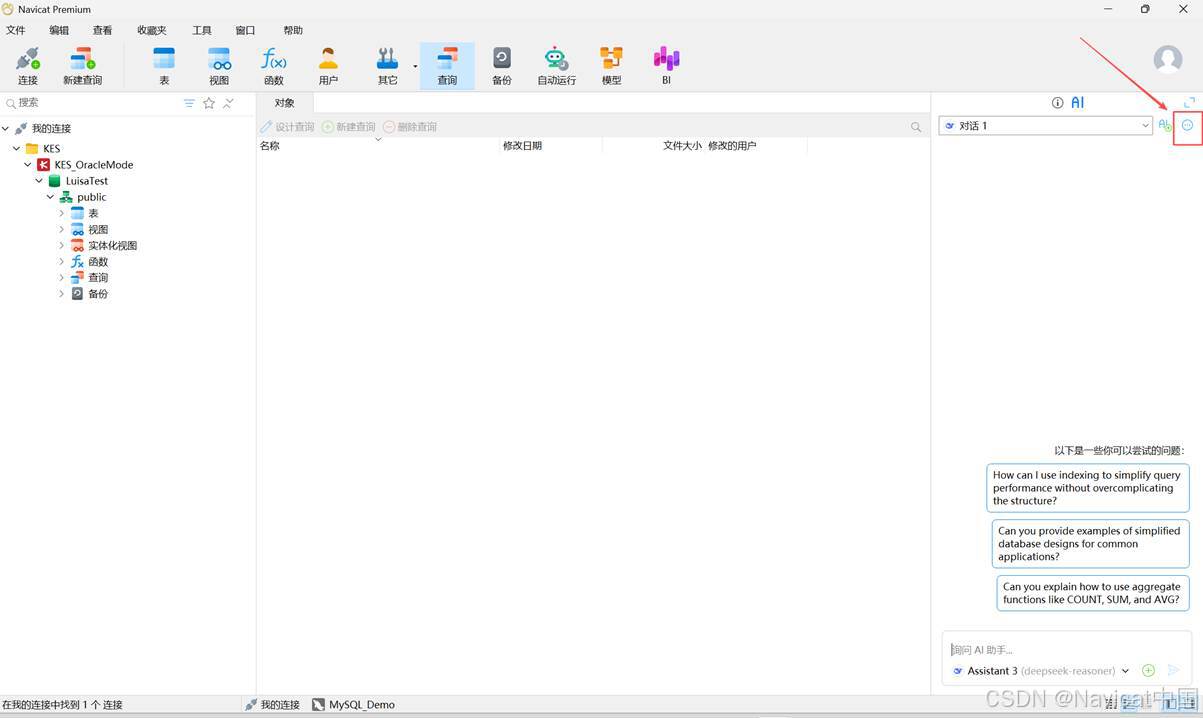This screenshot has width=1203, height=718.
Task: Open the 函数 functions toolbar icon
Action: (273, 66)
